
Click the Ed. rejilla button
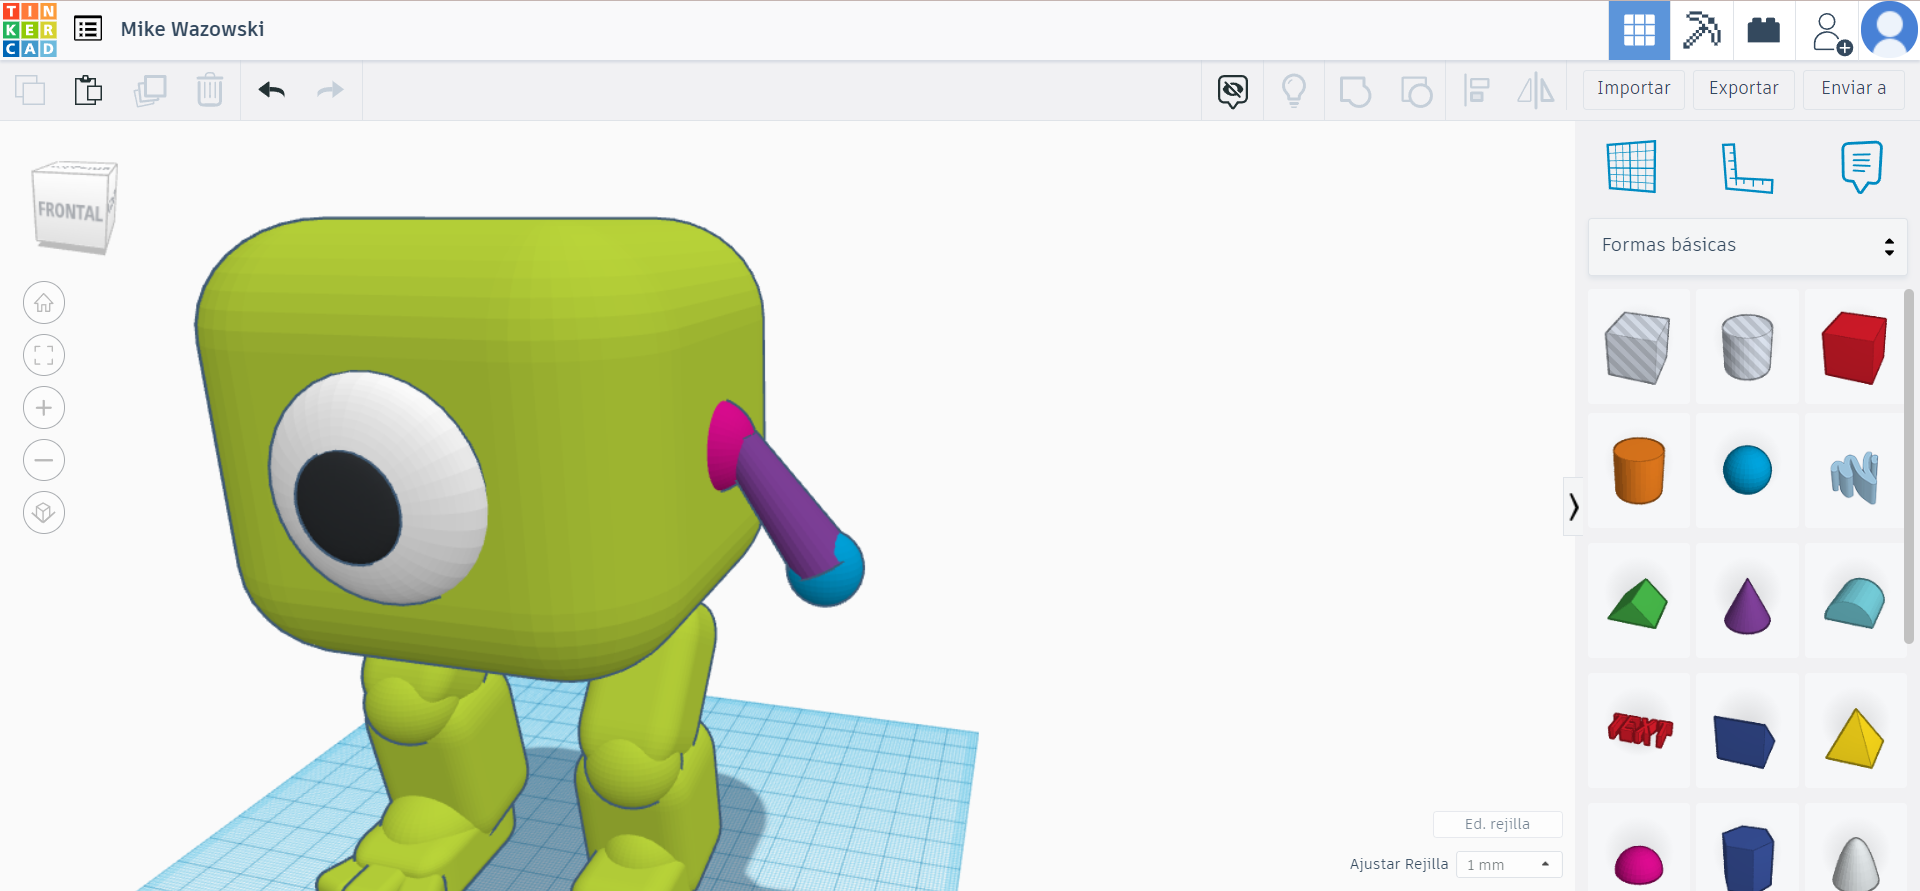[1497, 824]
